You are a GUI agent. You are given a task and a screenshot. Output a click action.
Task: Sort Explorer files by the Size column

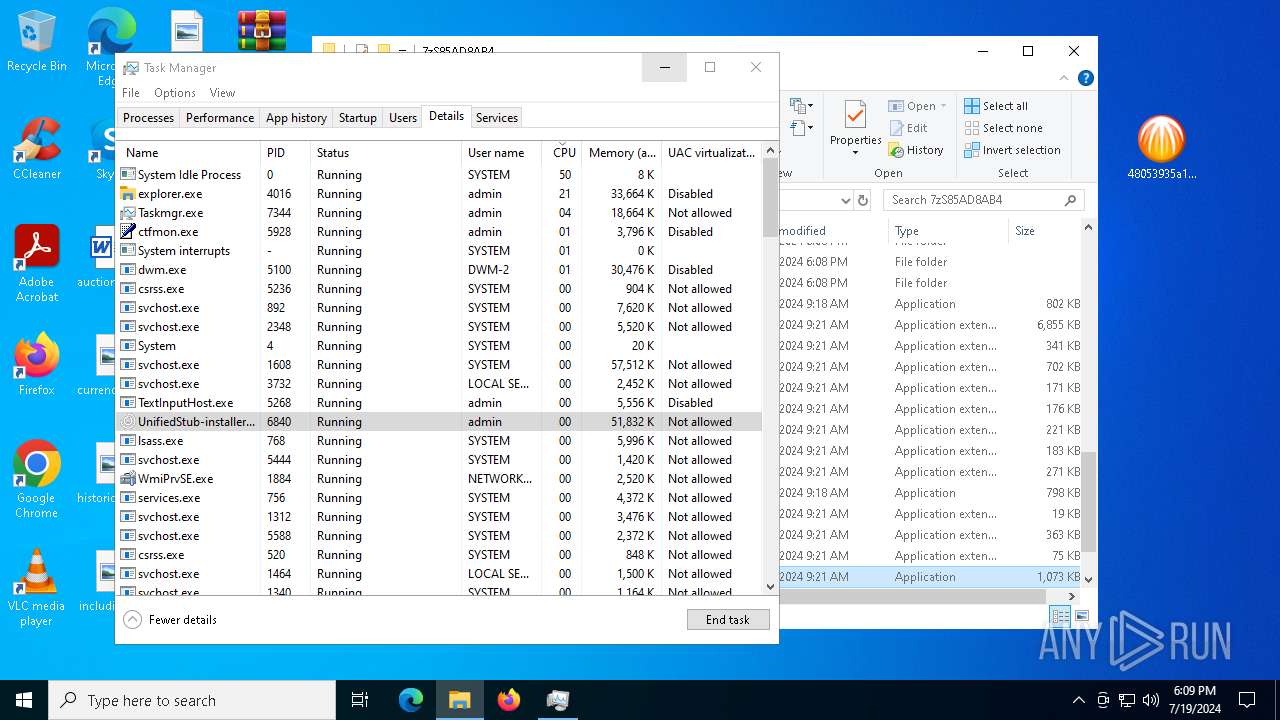[x=1046, y=231]
